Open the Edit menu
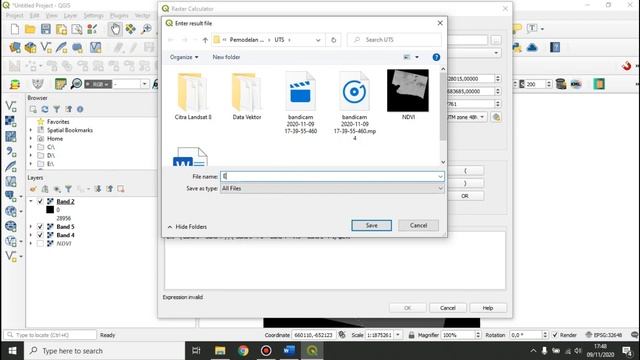The image size is (640, 360). [x=35, y=16]
